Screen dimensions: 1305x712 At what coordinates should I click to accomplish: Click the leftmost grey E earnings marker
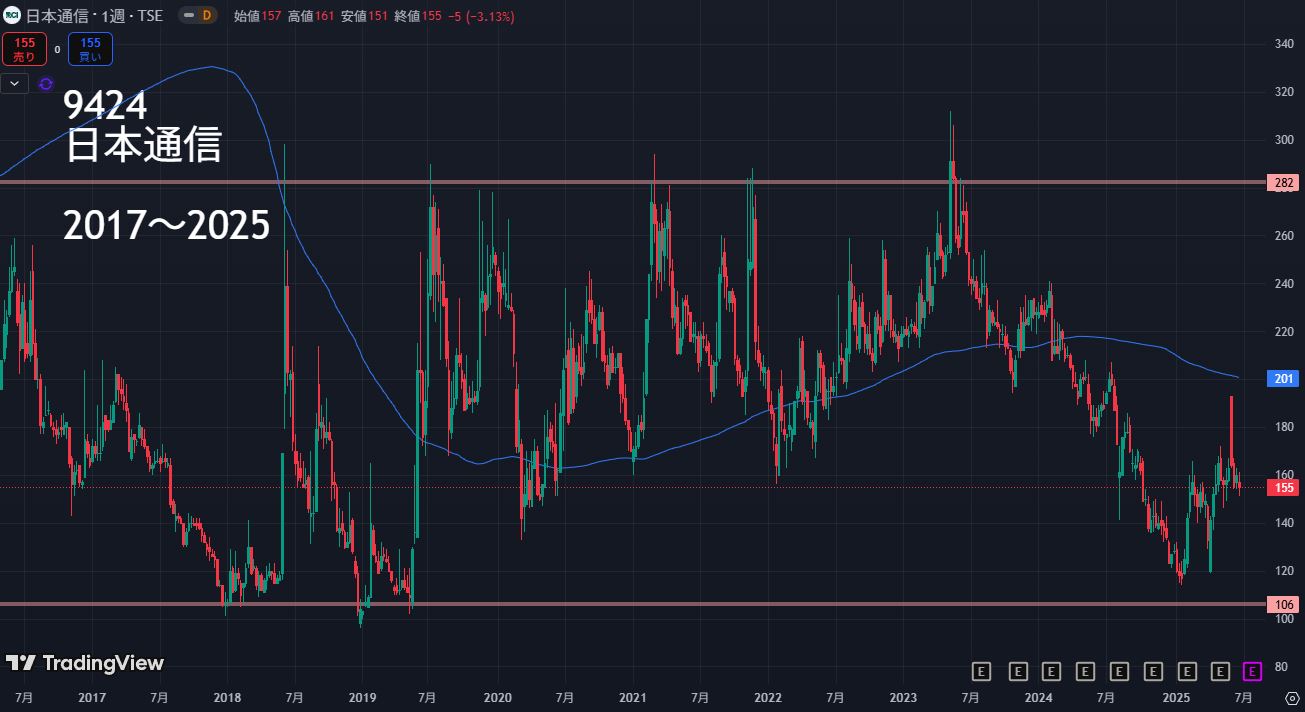[x=981, y=670]
